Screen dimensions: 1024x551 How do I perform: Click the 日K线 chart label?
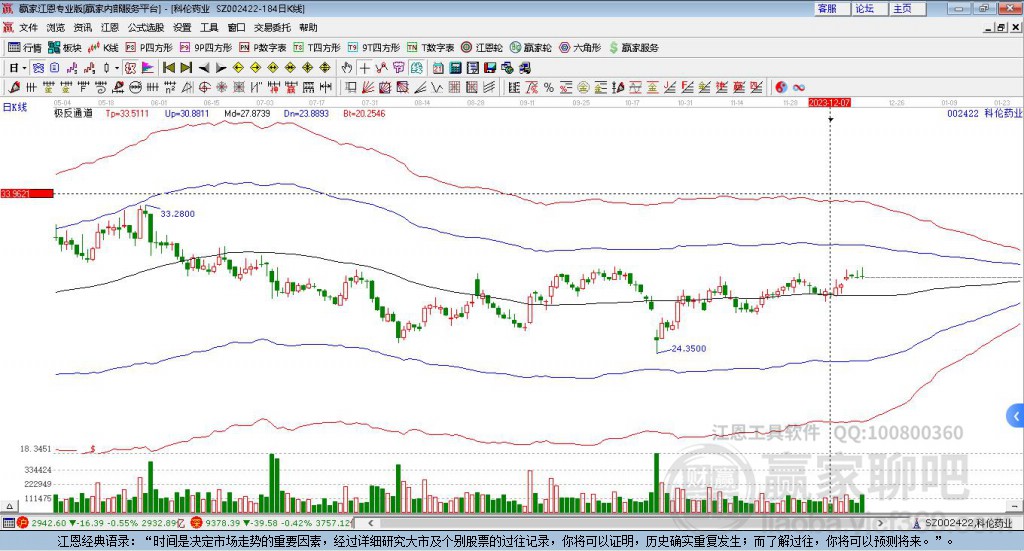(x=15, y=107)
